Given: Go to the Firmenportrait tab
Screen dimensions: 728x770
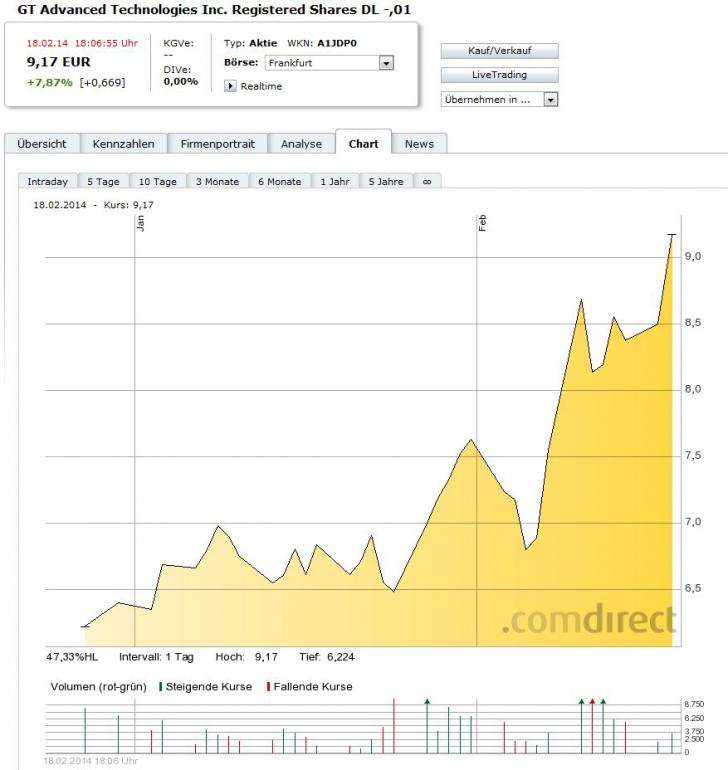Looking at the screenshot, I should point(217,144).
